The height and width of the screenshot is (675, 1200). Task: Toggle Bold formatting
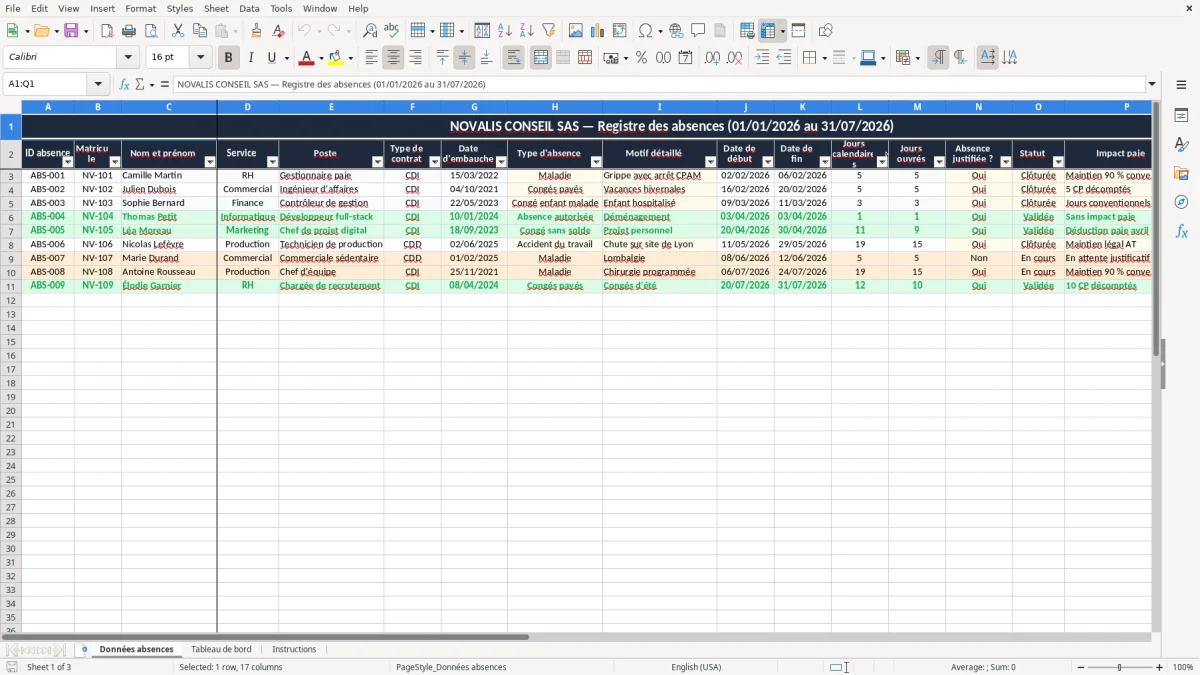228,58
